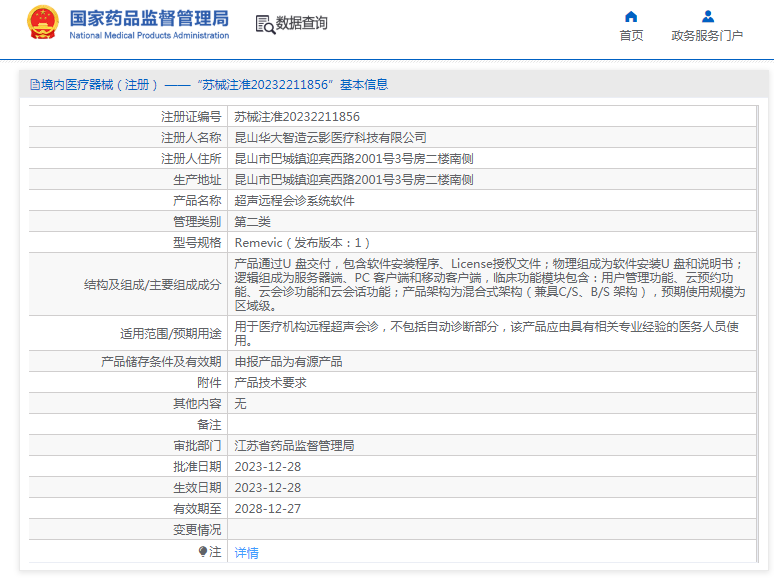Click the model spec Remevic value
Image resolution: width=774 pixels, height=581 pixels.
[x=302, y=242]
